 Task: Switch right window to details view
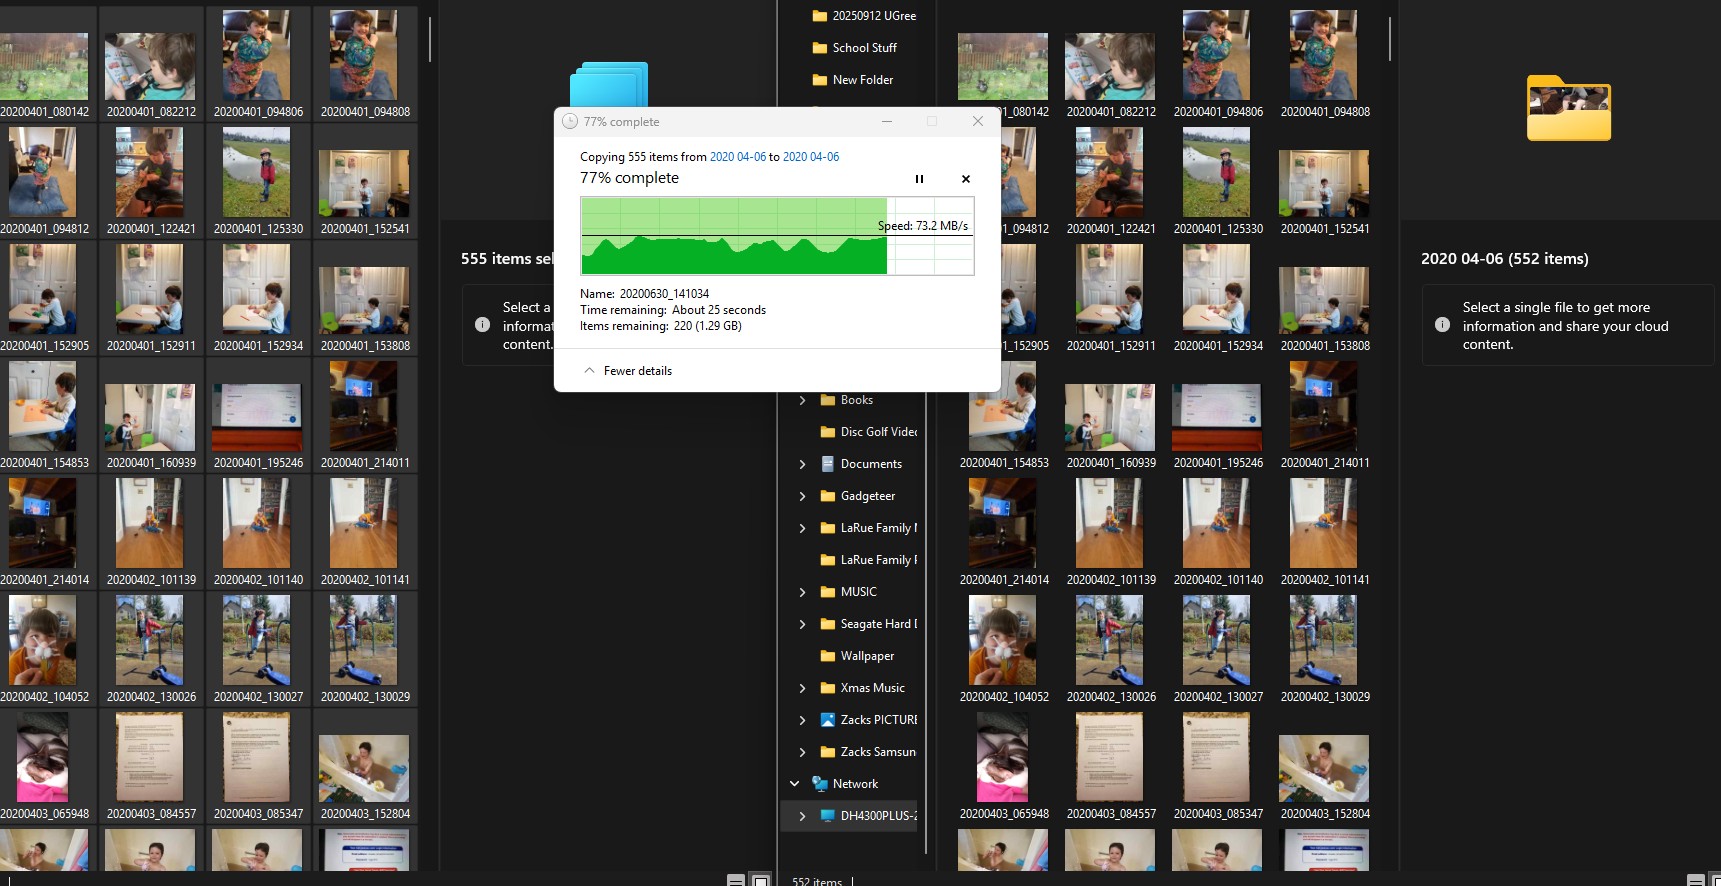click(1695, 880)
